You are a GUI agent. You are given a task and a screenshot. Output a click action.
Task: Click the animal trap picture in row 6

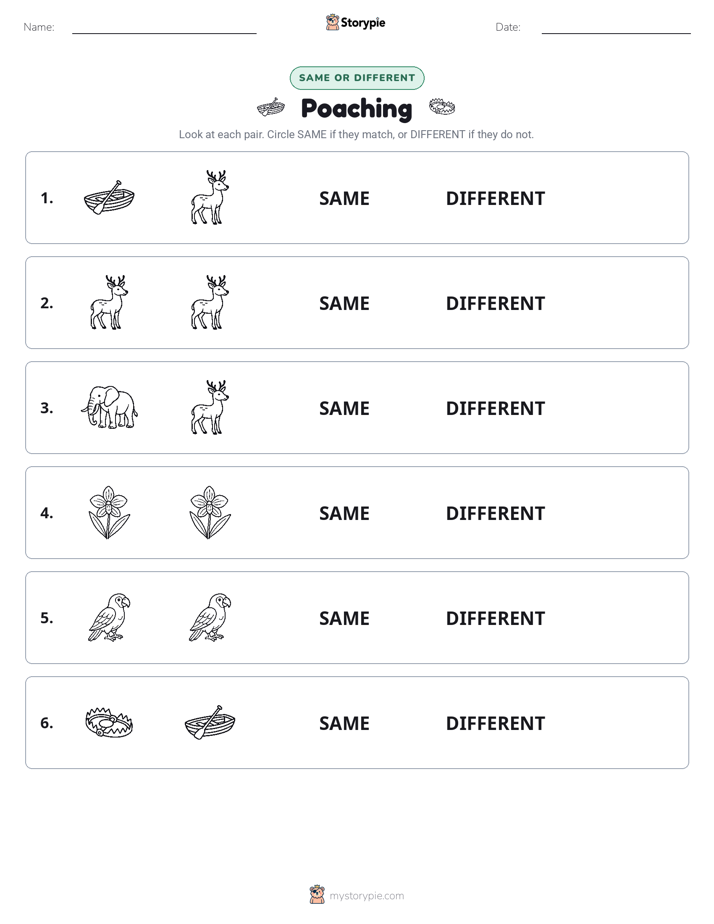click(109, 722)
